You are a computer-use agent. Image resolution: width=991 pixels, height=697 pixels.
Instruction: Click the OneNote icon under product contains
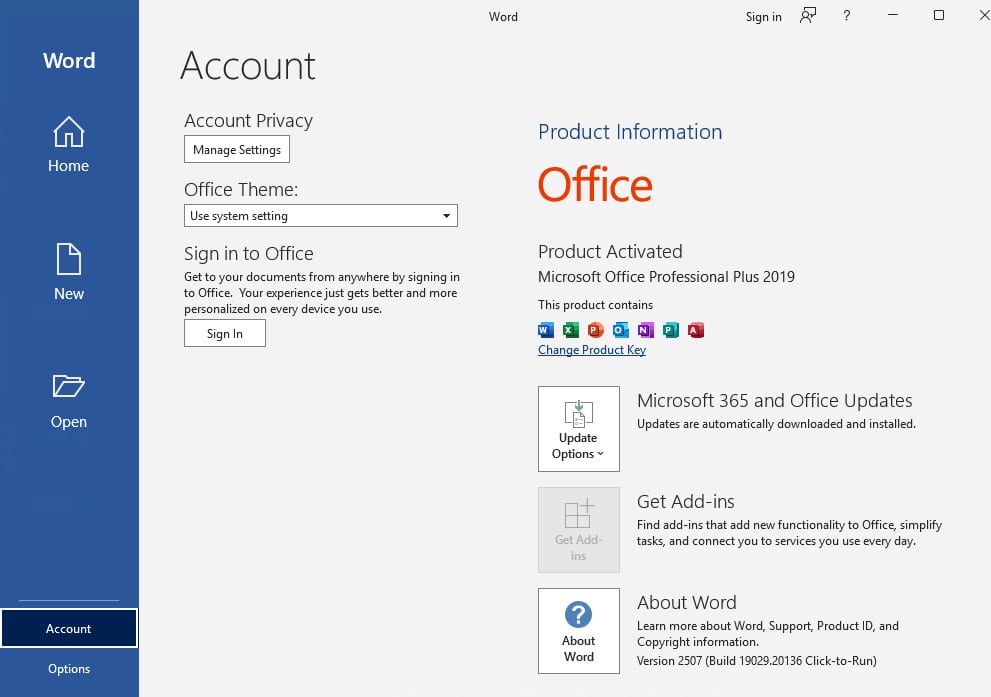(645, 330)
